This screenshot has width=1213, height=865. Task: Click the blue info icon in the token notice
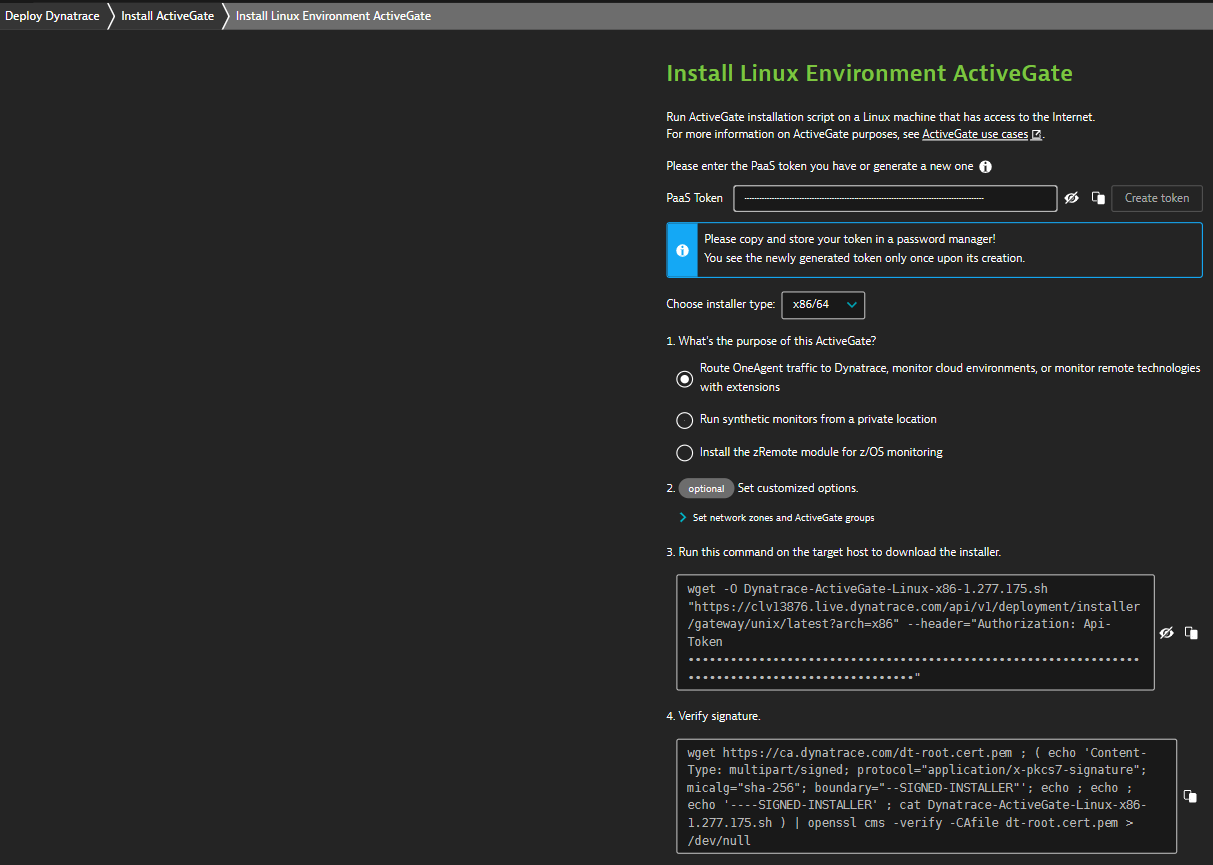point(682,250)
